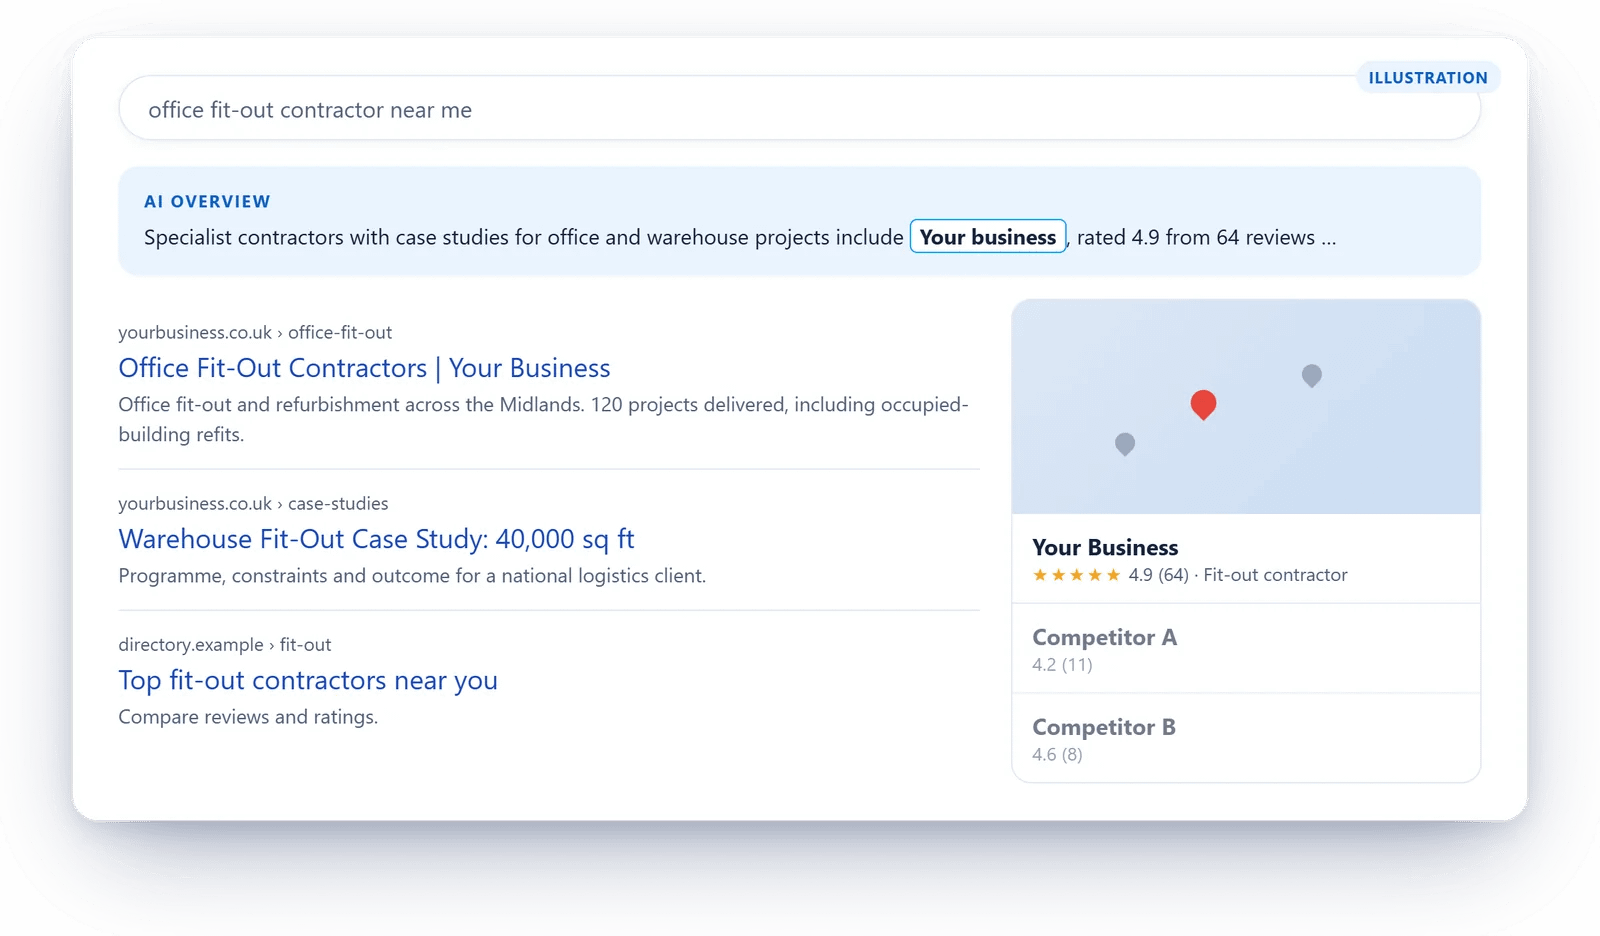Click the highlighted 'Your business' chip
Image resolution: width=1600 pixels, height=936 pixels.
point(988,237)
